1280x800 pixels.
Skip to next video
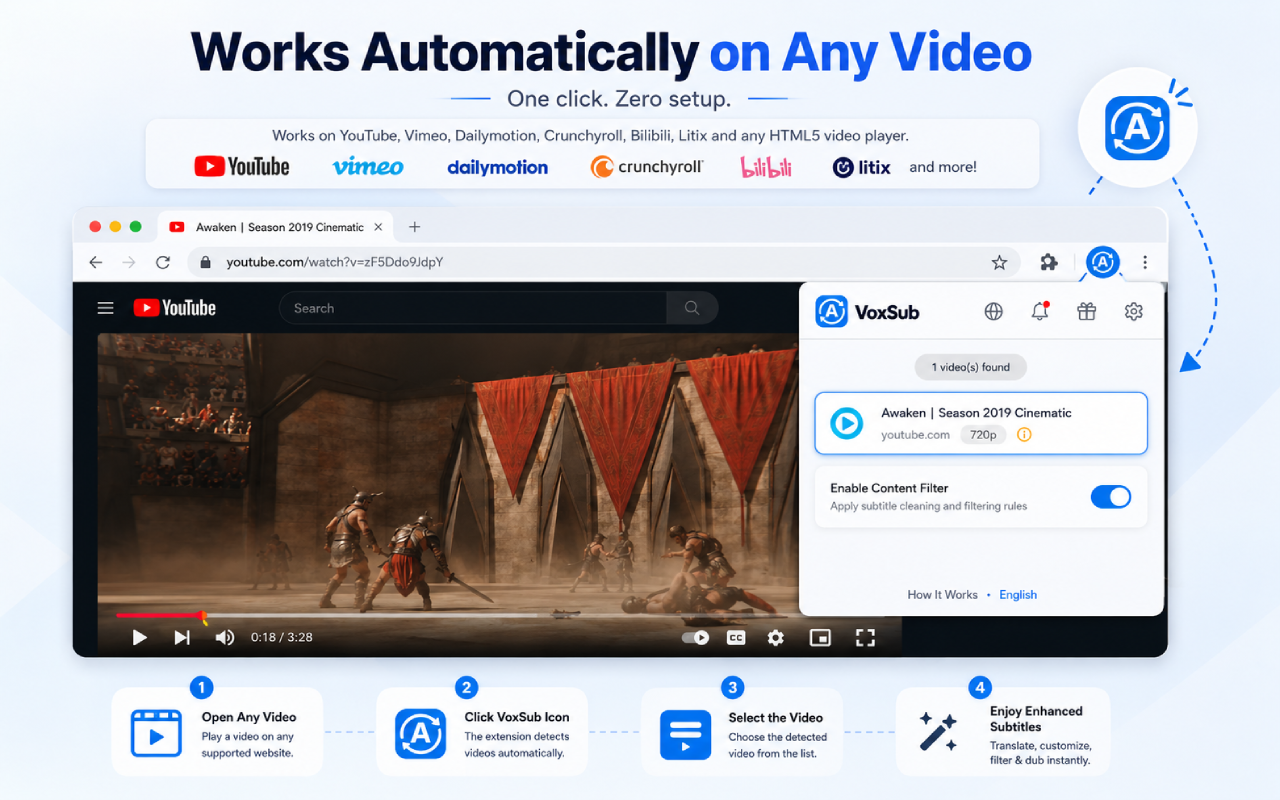click(182, 637)
